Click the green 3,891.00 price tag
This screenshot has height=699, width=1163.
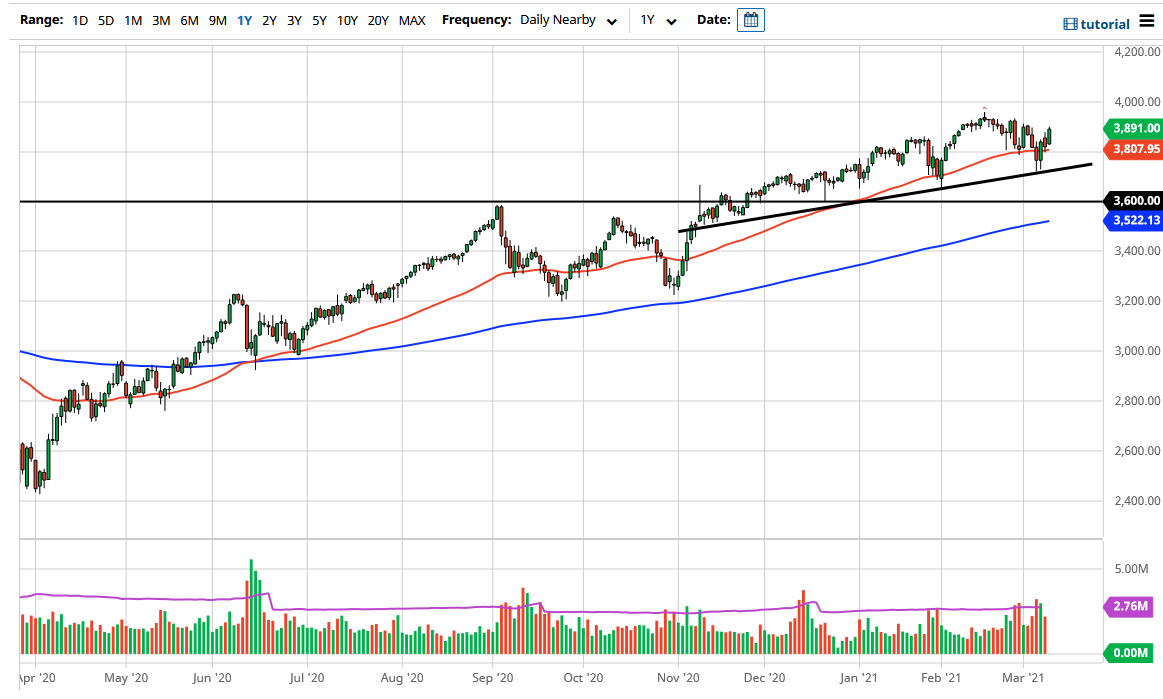click(1133, 130)
